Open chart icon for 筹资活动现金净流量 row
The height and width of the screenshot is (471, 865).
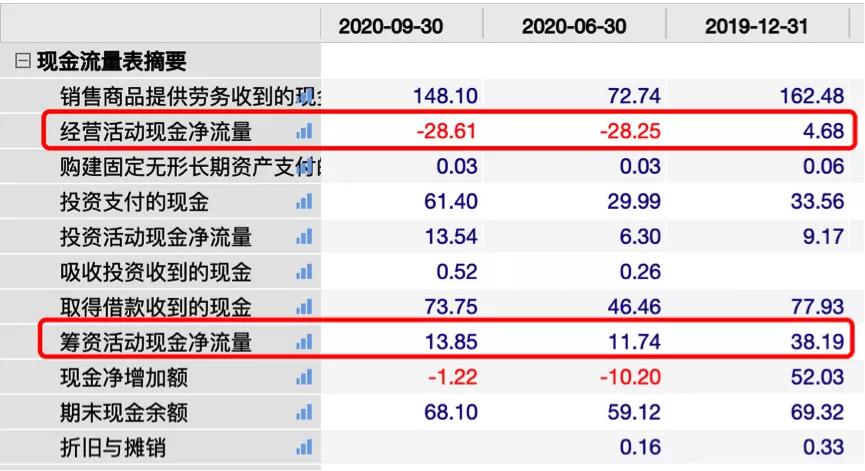point(305,342)
